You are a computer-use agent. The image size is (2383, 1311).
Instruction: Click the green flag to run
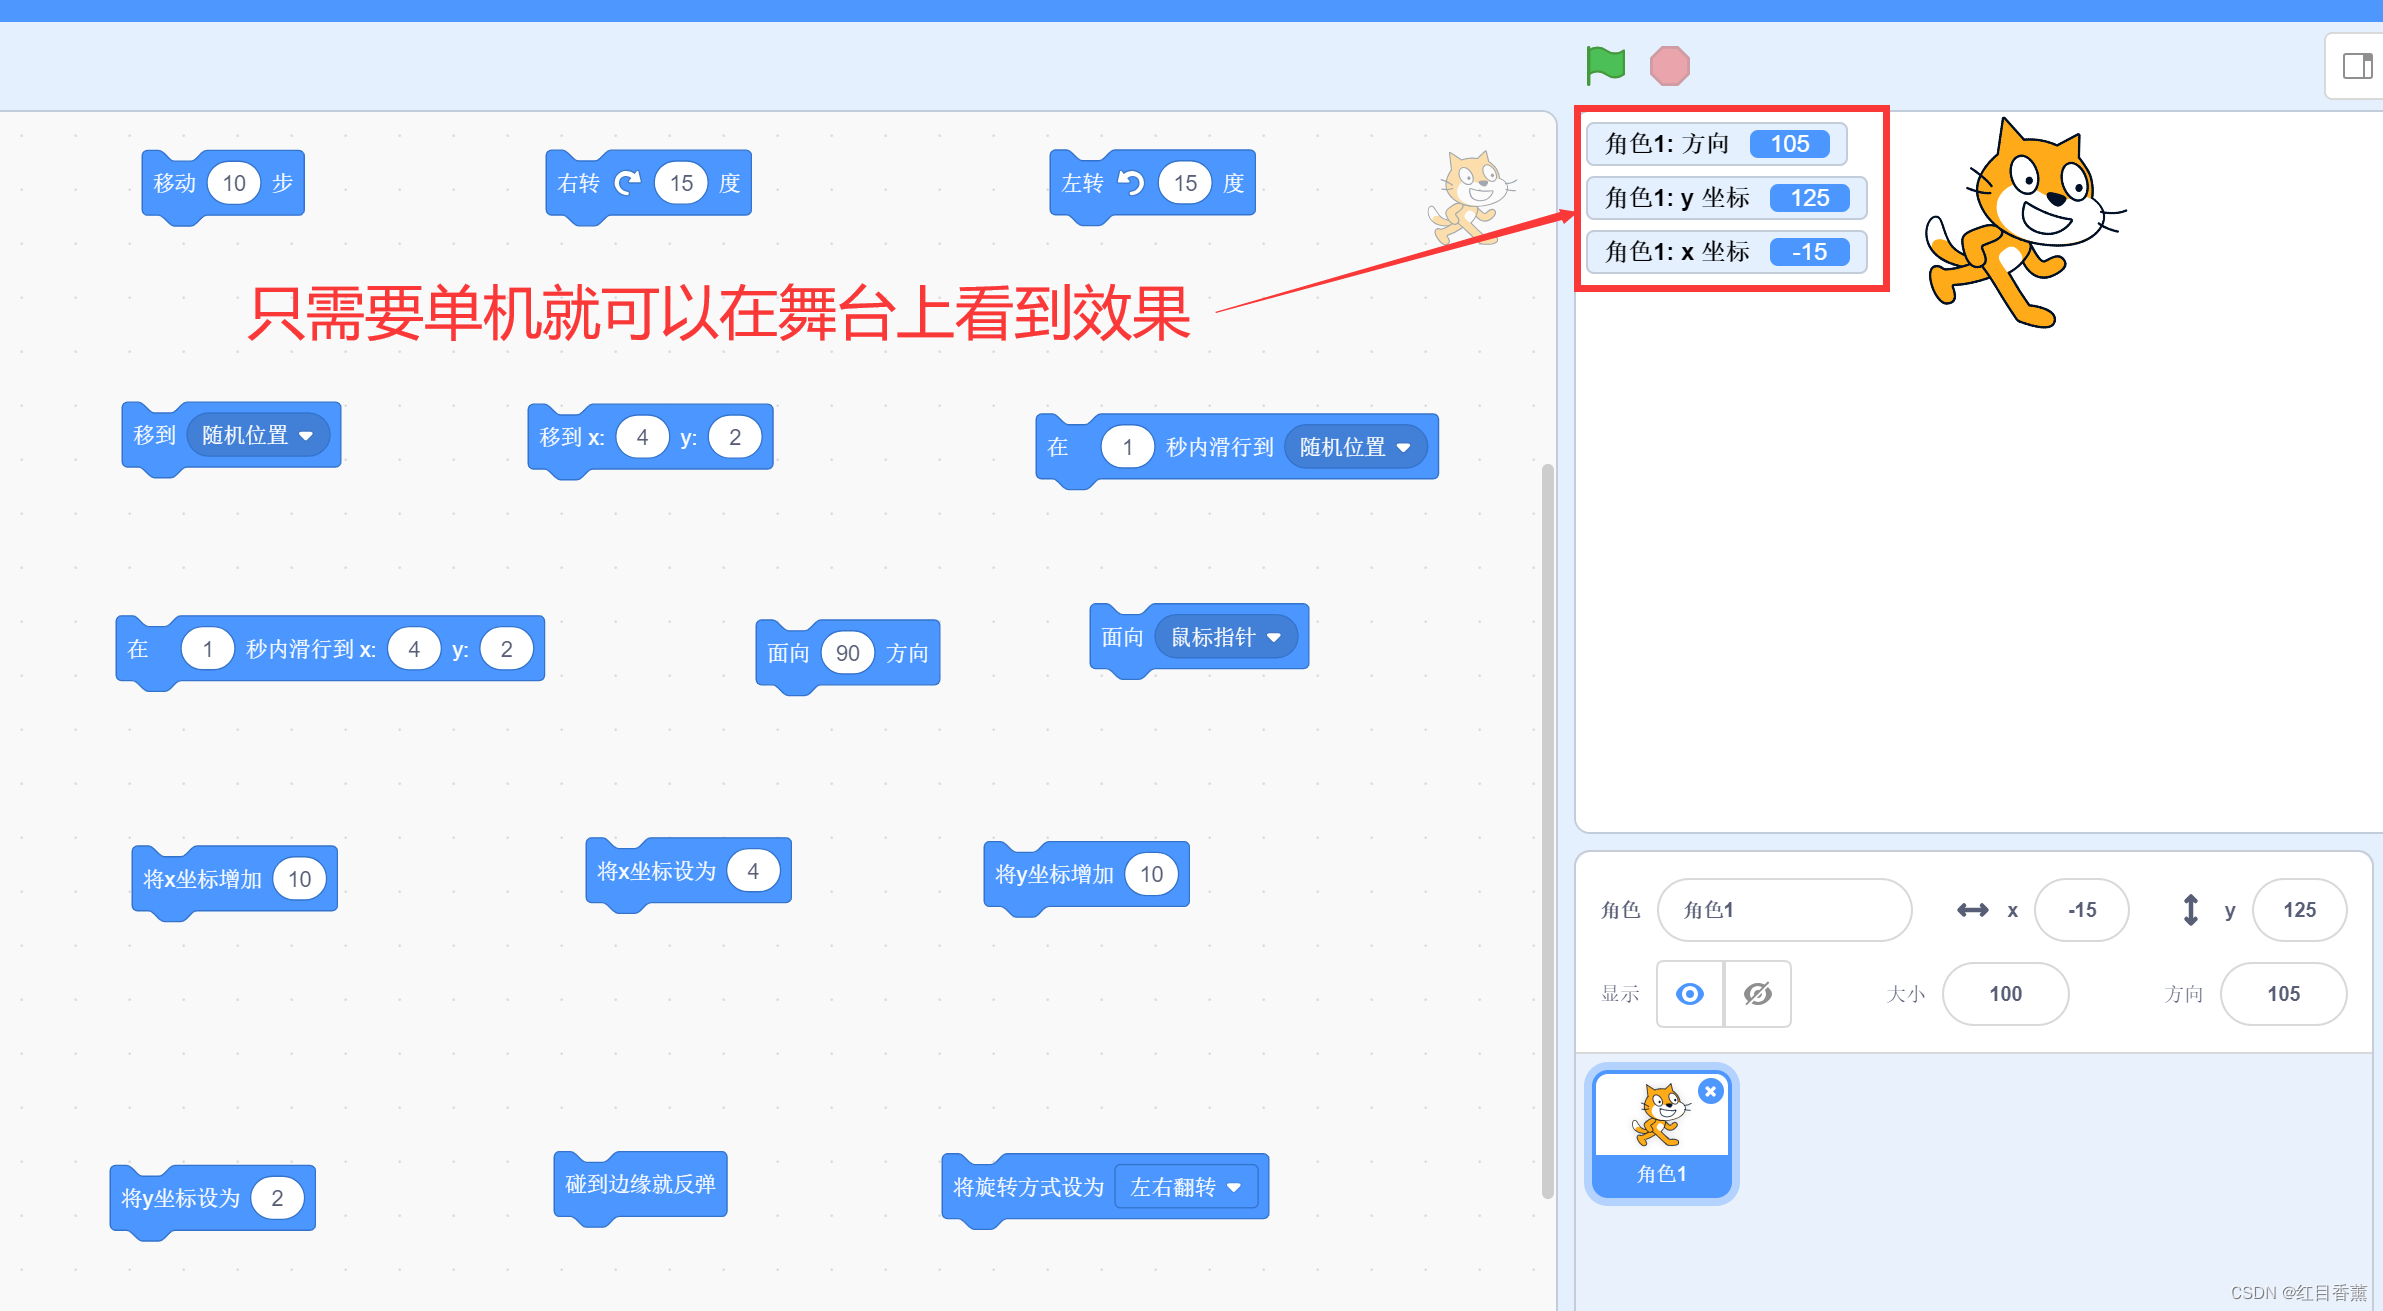point(1605,65)
